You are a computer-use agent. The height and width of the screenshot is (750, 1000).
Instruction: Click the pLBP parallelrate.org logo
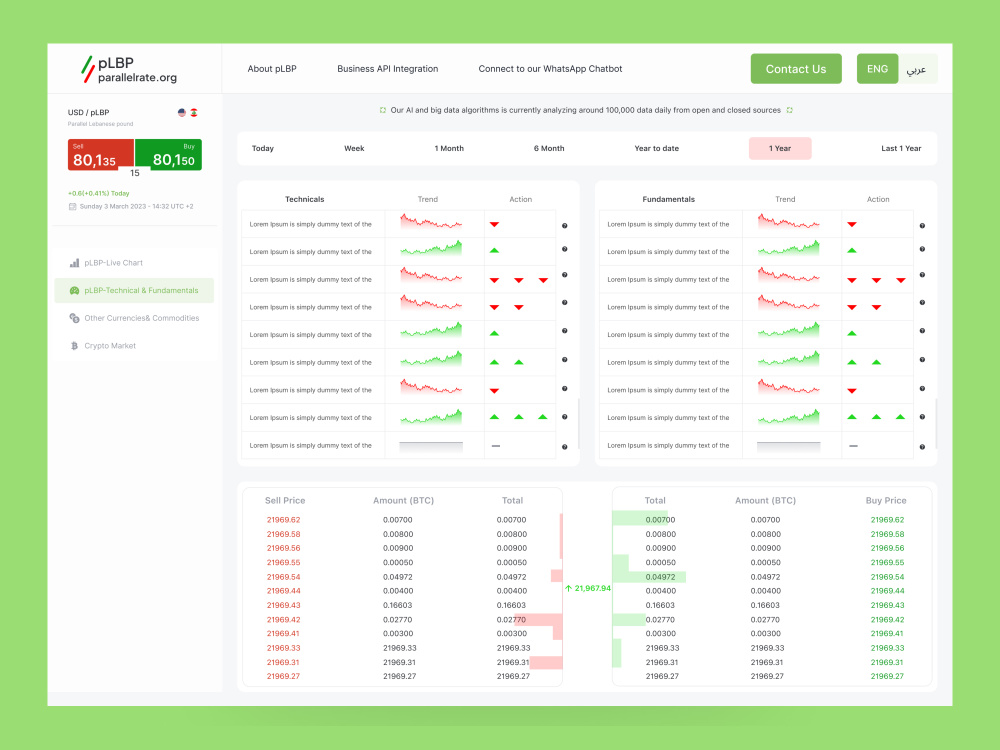[x=129, y=70]
